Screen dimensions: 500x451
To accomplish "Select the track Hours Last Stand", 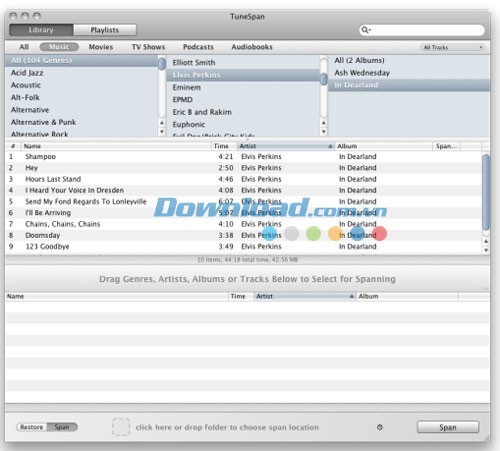I will point(243,179).
